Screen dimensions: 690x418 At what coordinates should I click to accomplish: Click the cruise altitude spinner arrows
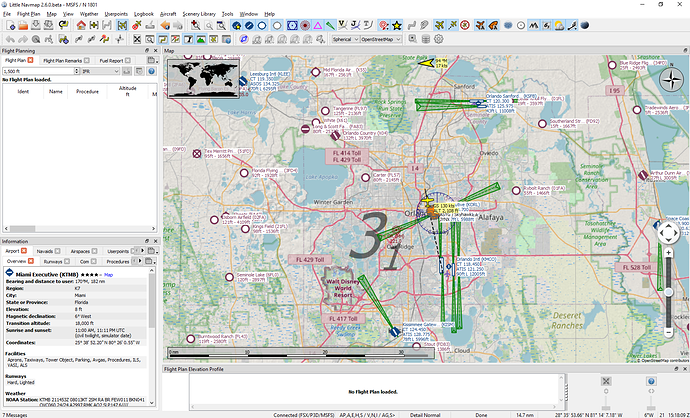coord(77,71)
